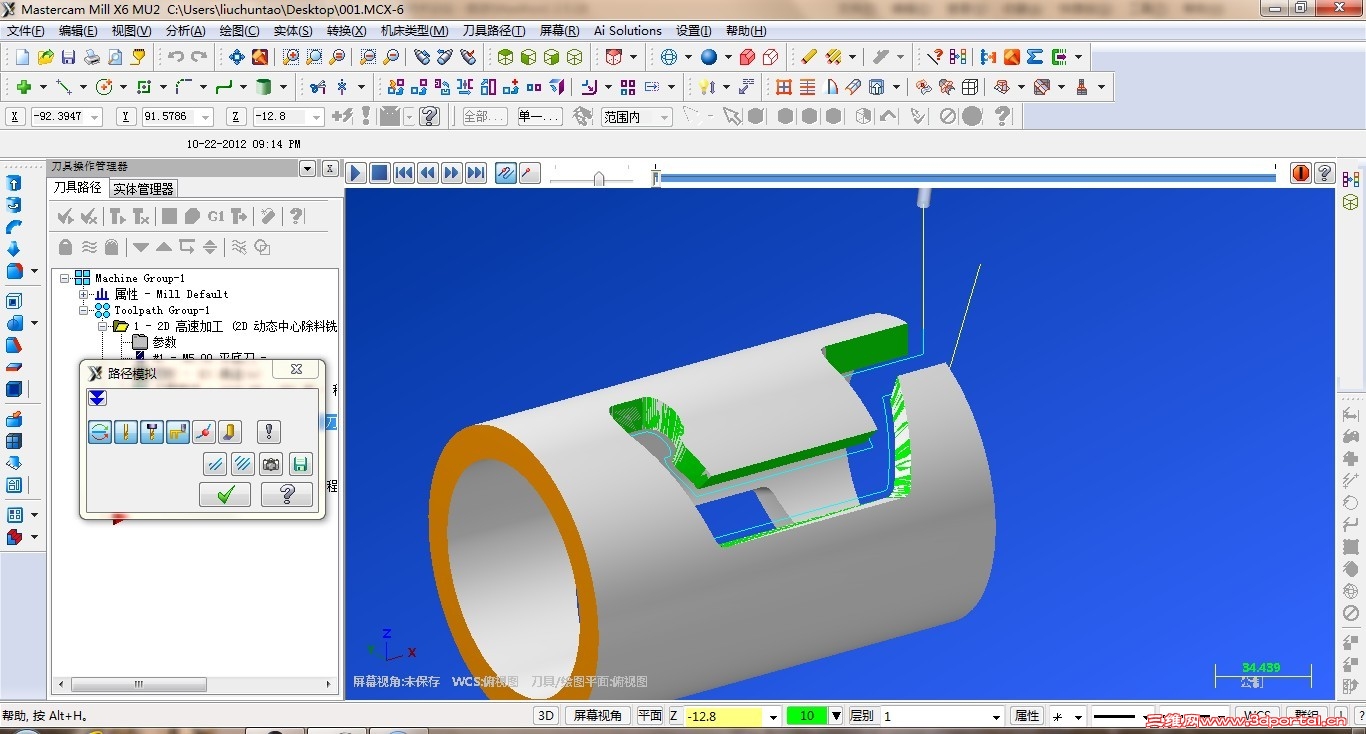Image resolution: width=1366 pixels, height=734 pixels.
Task: Click the green color swatch labeled 10
Action: [807, 716]
